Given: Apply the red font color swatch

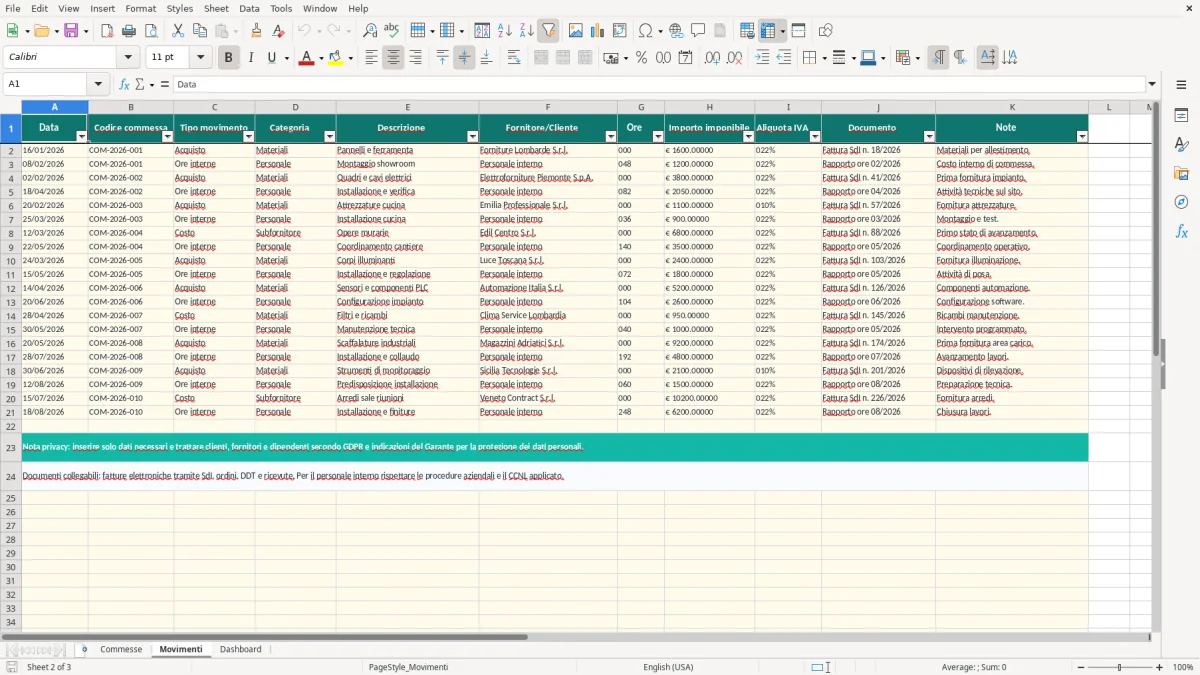Looking at the screenshot, I should click(306, 58).
